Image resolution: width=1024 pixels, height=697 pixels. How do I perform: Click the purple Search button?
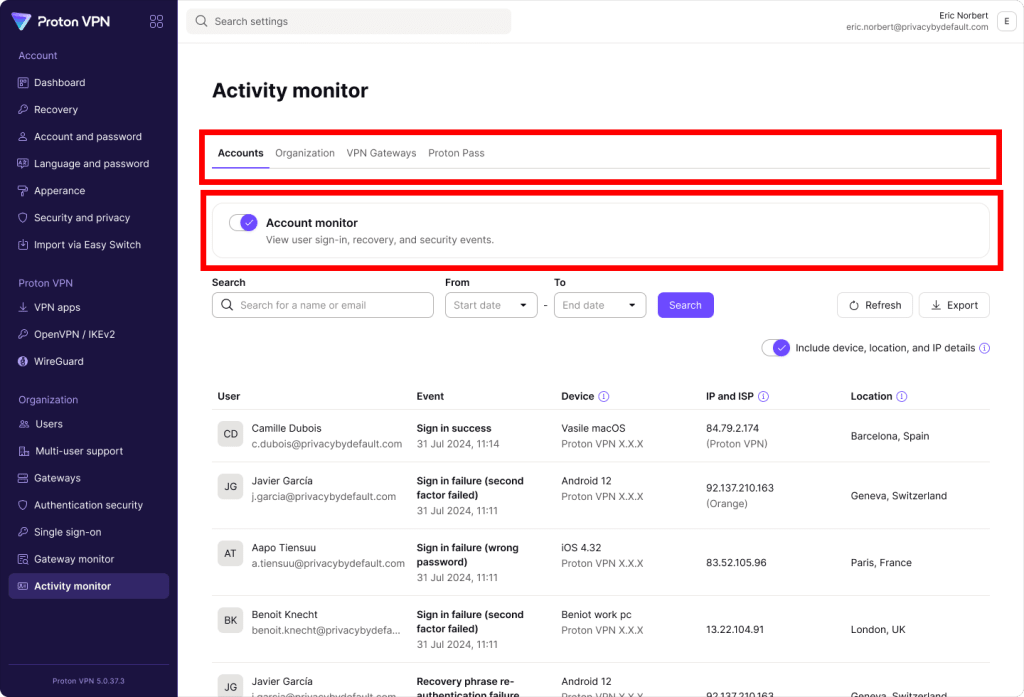685,305
